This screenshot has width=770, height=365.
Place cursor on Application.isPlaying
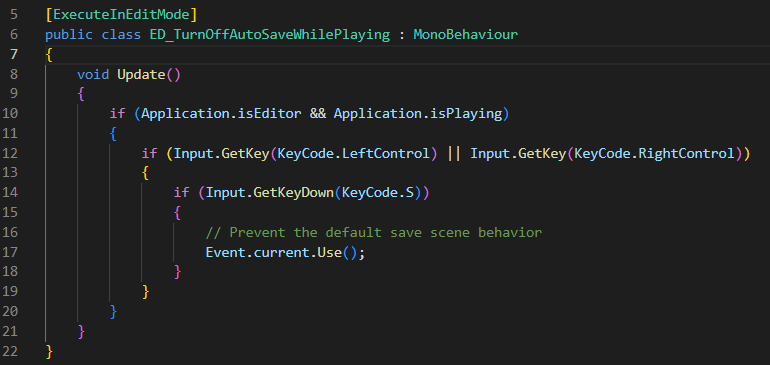tap(418, 114)
